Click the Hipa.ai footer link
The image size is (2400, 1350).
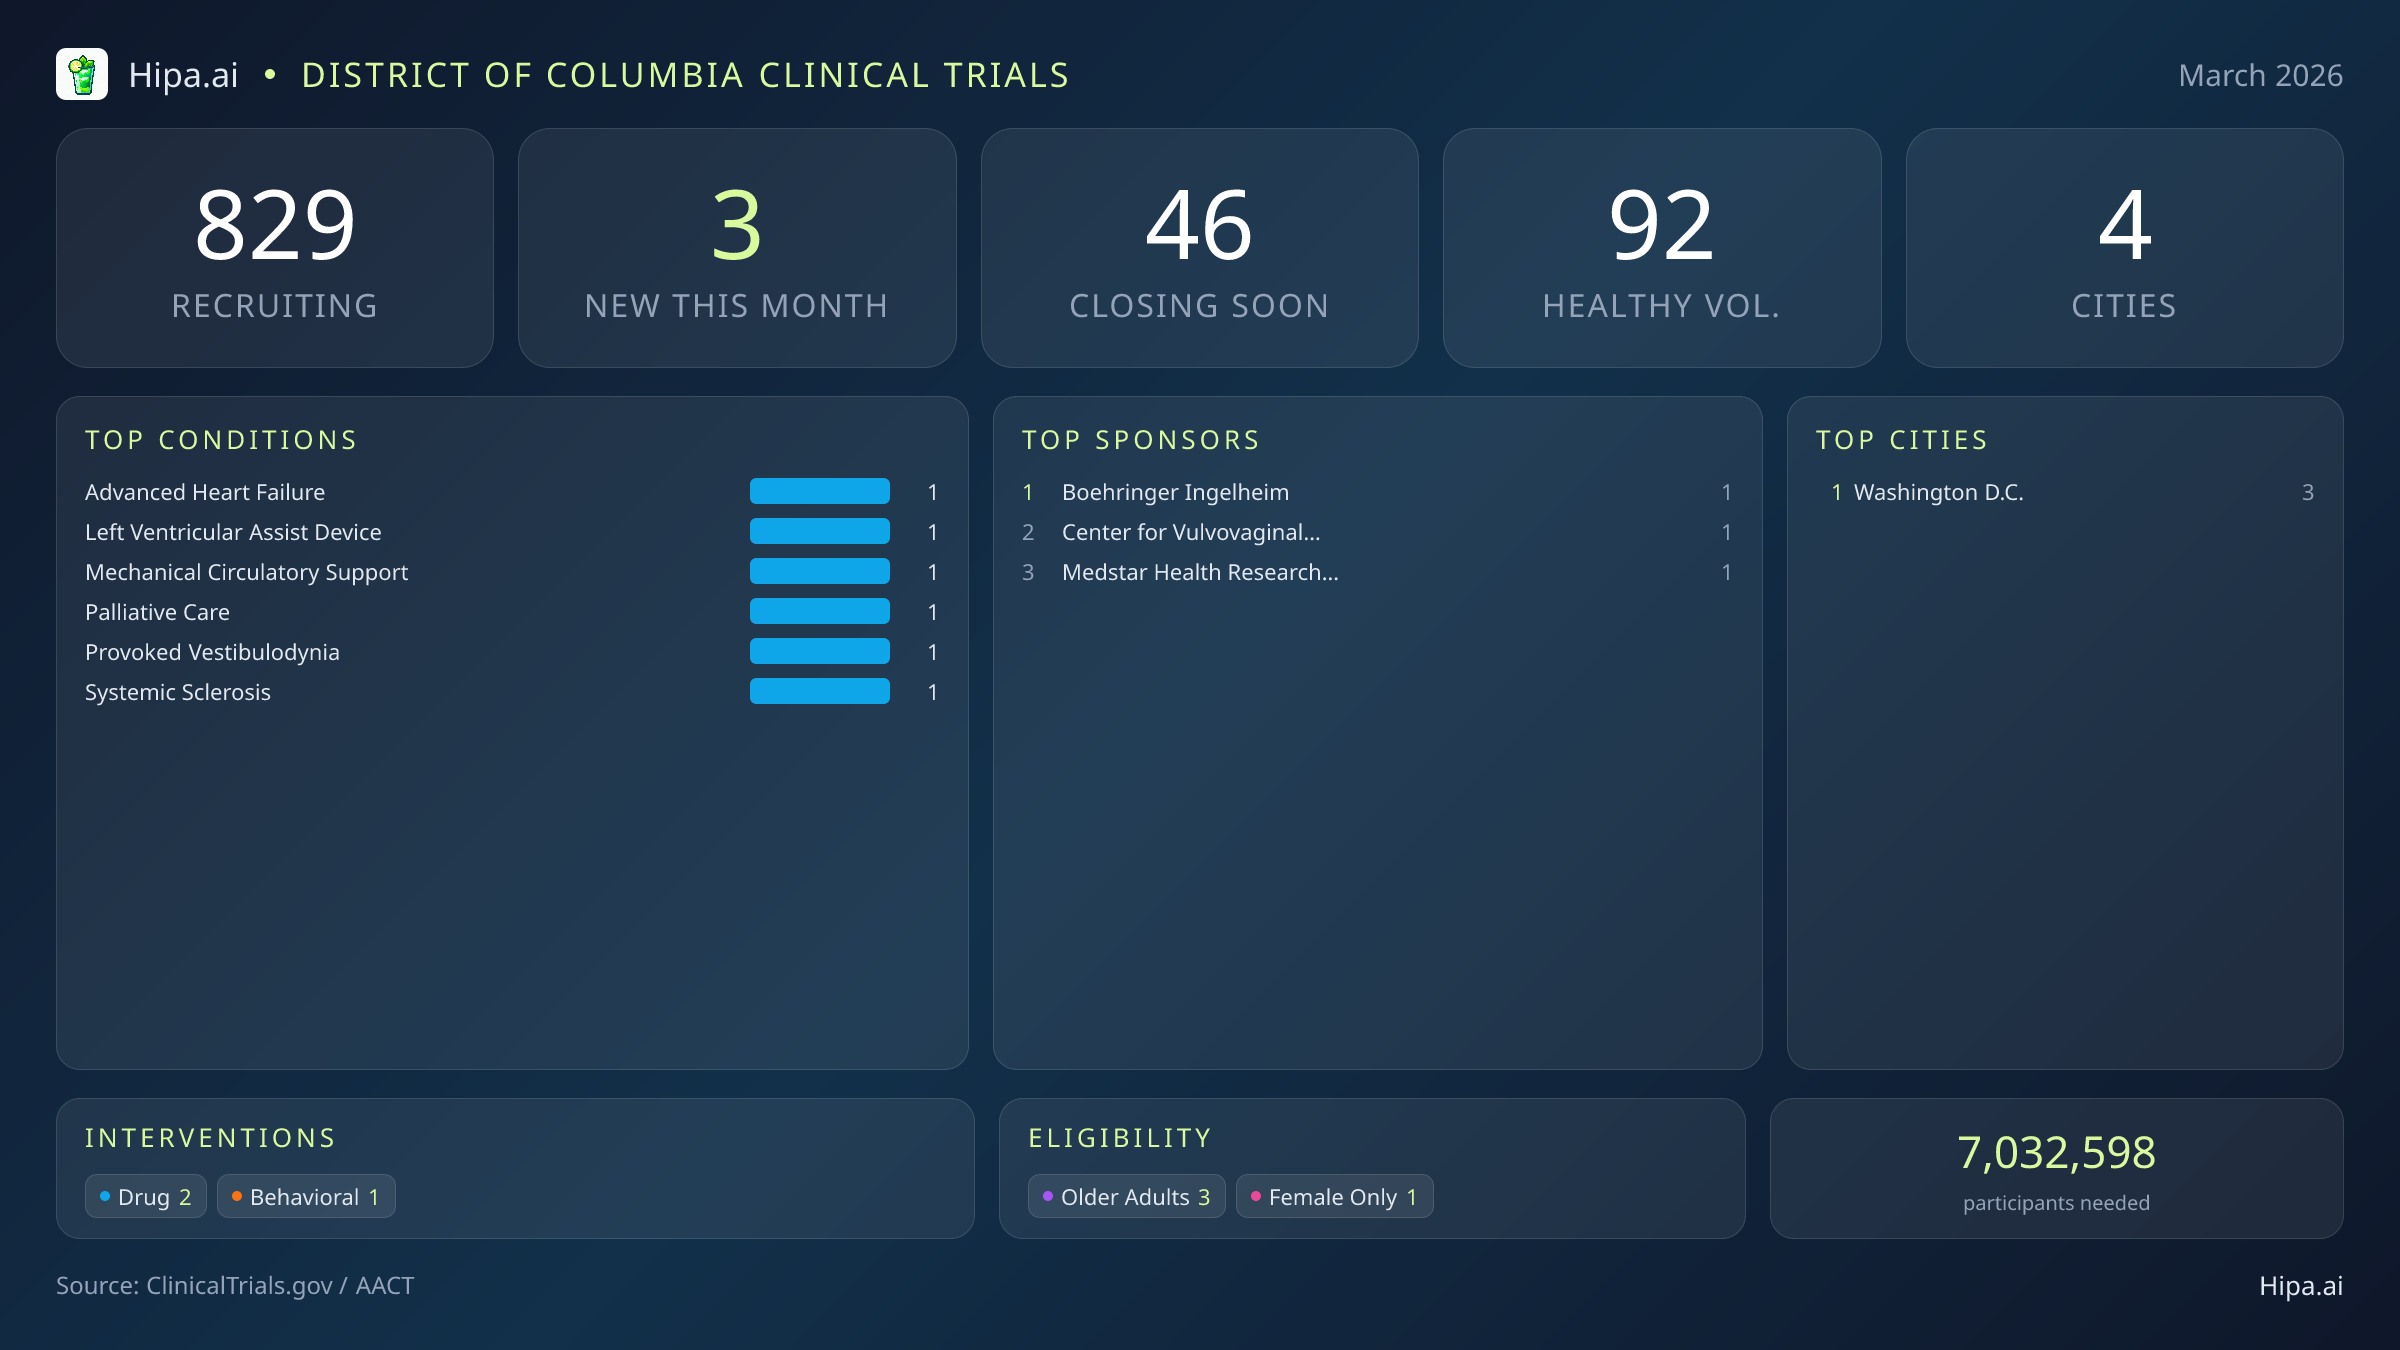click(x=2303, y=1286)
